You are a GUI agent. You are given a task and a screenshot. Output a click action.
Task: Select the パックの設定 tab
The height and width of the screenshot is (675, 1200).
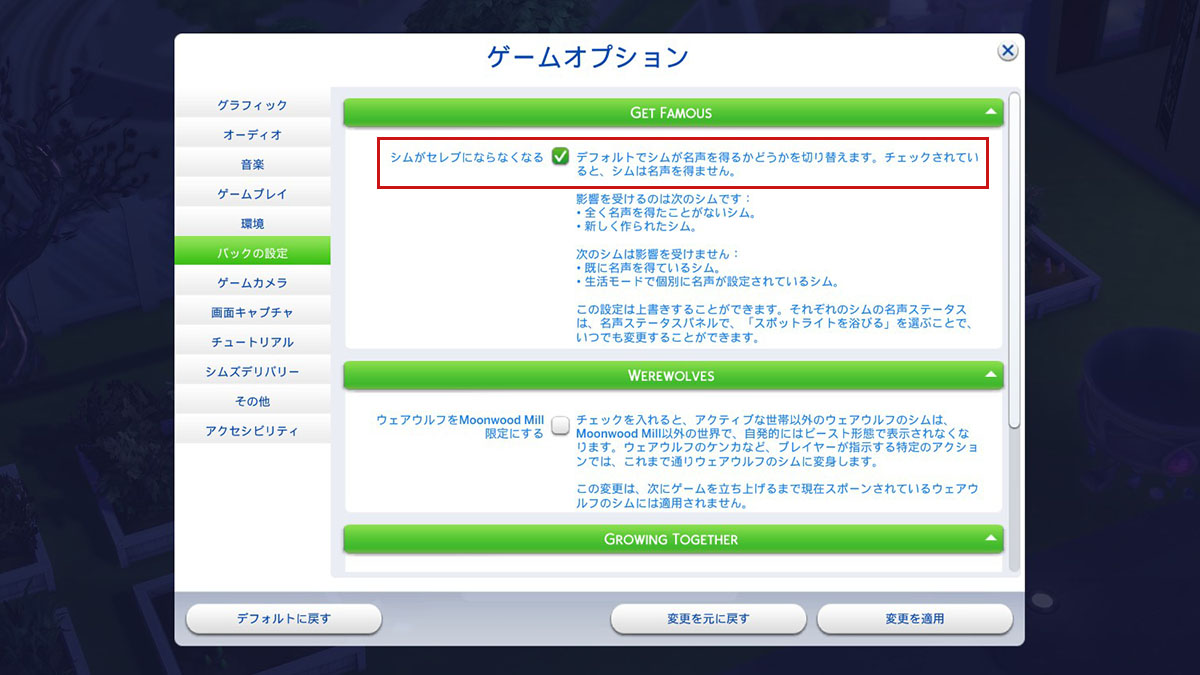pyautogui.click(x=252, y=253)
